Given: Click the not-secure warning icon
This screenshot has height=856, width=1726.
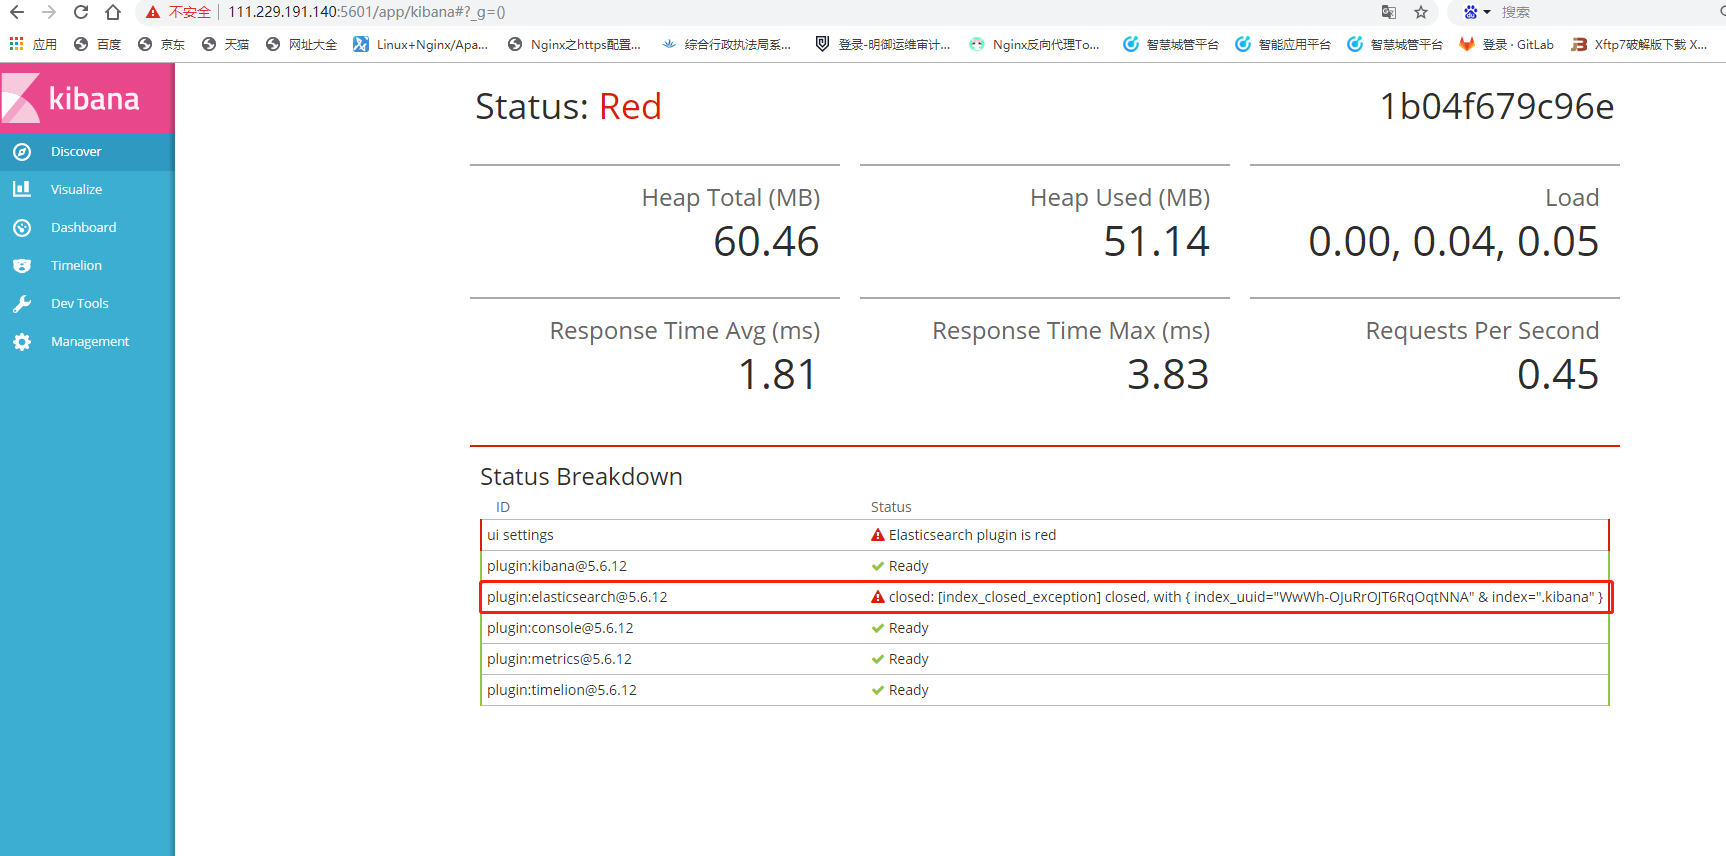Looking at the screenshot, I should click(153, 12).
